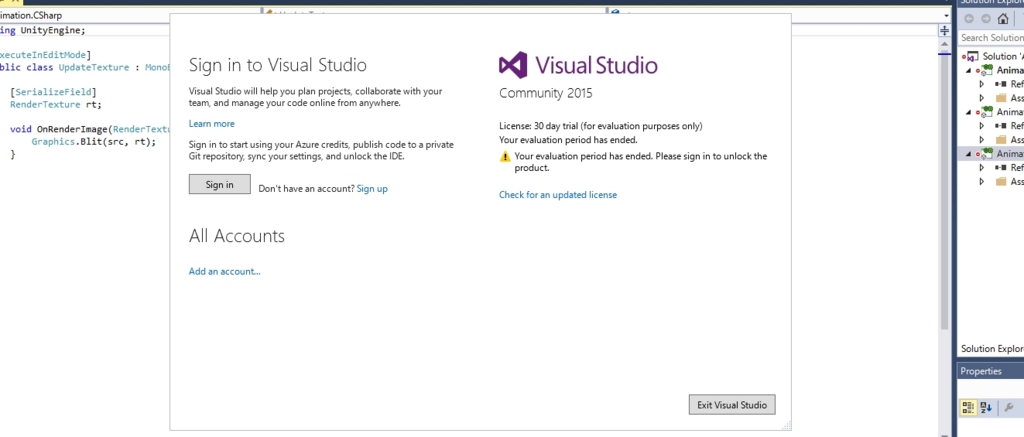Click the yellow warning icon in the license message

click(505, 157)
